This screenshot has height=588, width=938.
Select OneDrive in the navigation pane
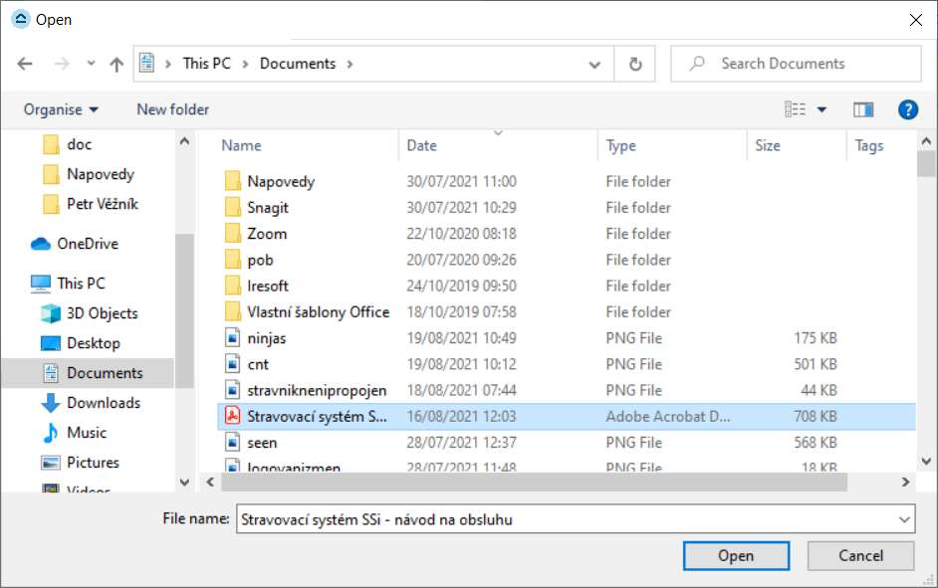point(75,243)
